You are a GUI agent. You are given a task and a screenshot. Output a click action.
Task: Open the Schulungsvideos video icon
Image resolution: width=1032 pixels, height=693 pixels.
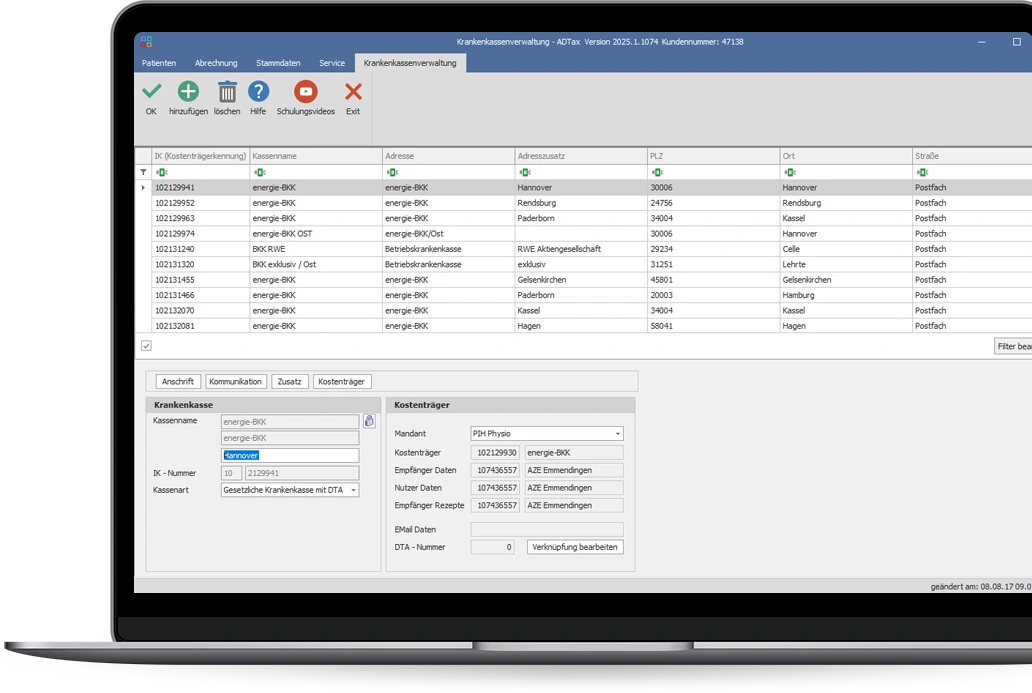(x=305, y=92)
